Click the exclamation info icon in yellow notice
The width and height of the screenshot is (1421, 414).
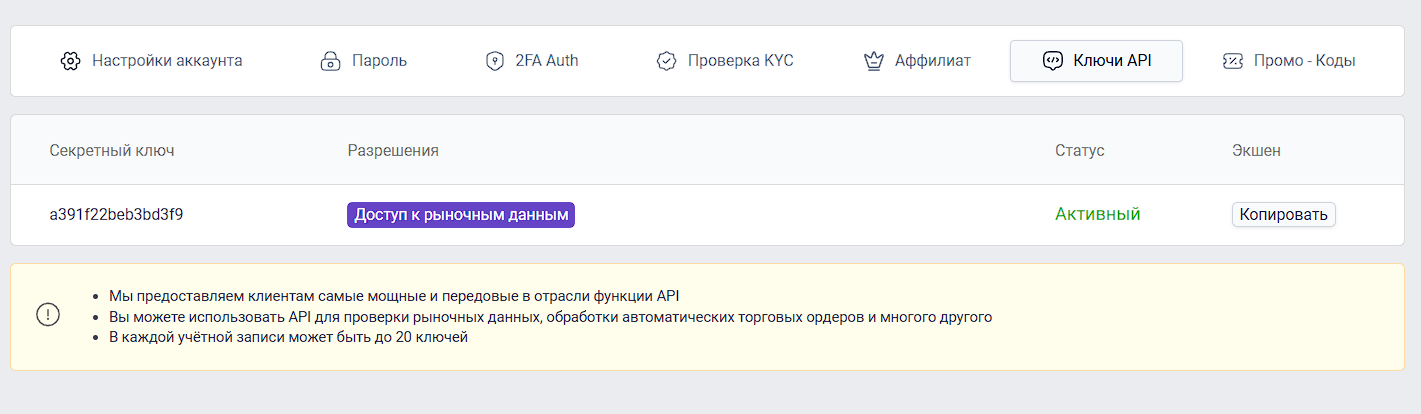pos(48,314)
